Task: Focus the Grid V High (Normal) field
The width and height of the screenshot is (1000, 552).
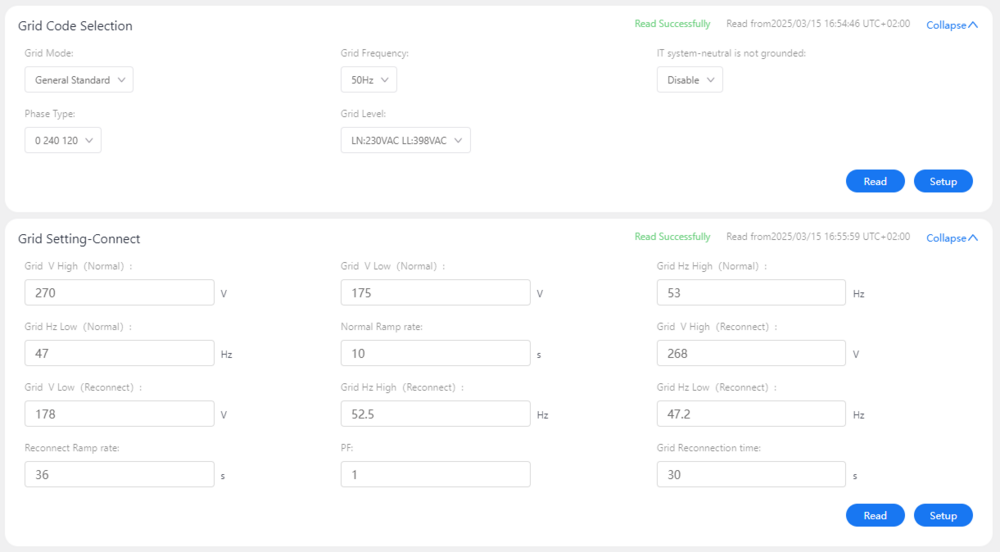Action: click(x=119, y=293)
